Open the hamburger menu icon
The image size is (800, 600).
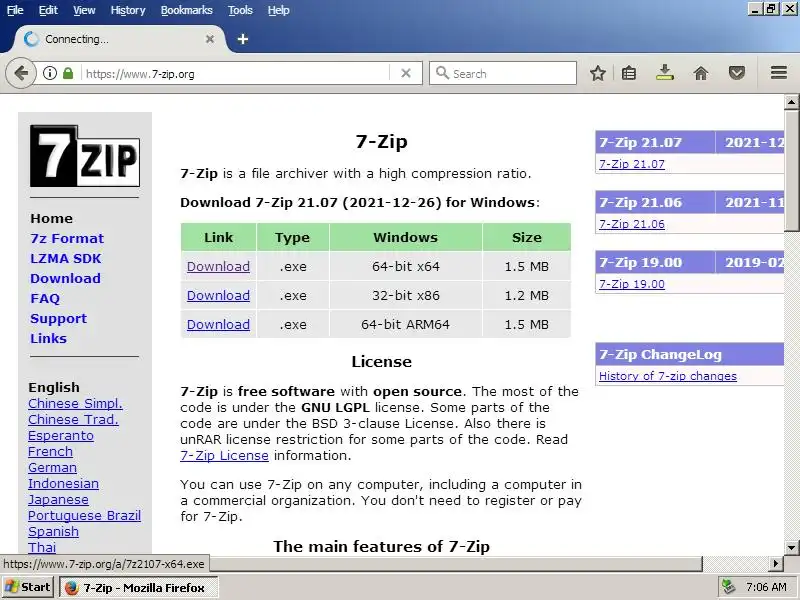point(779,73)
